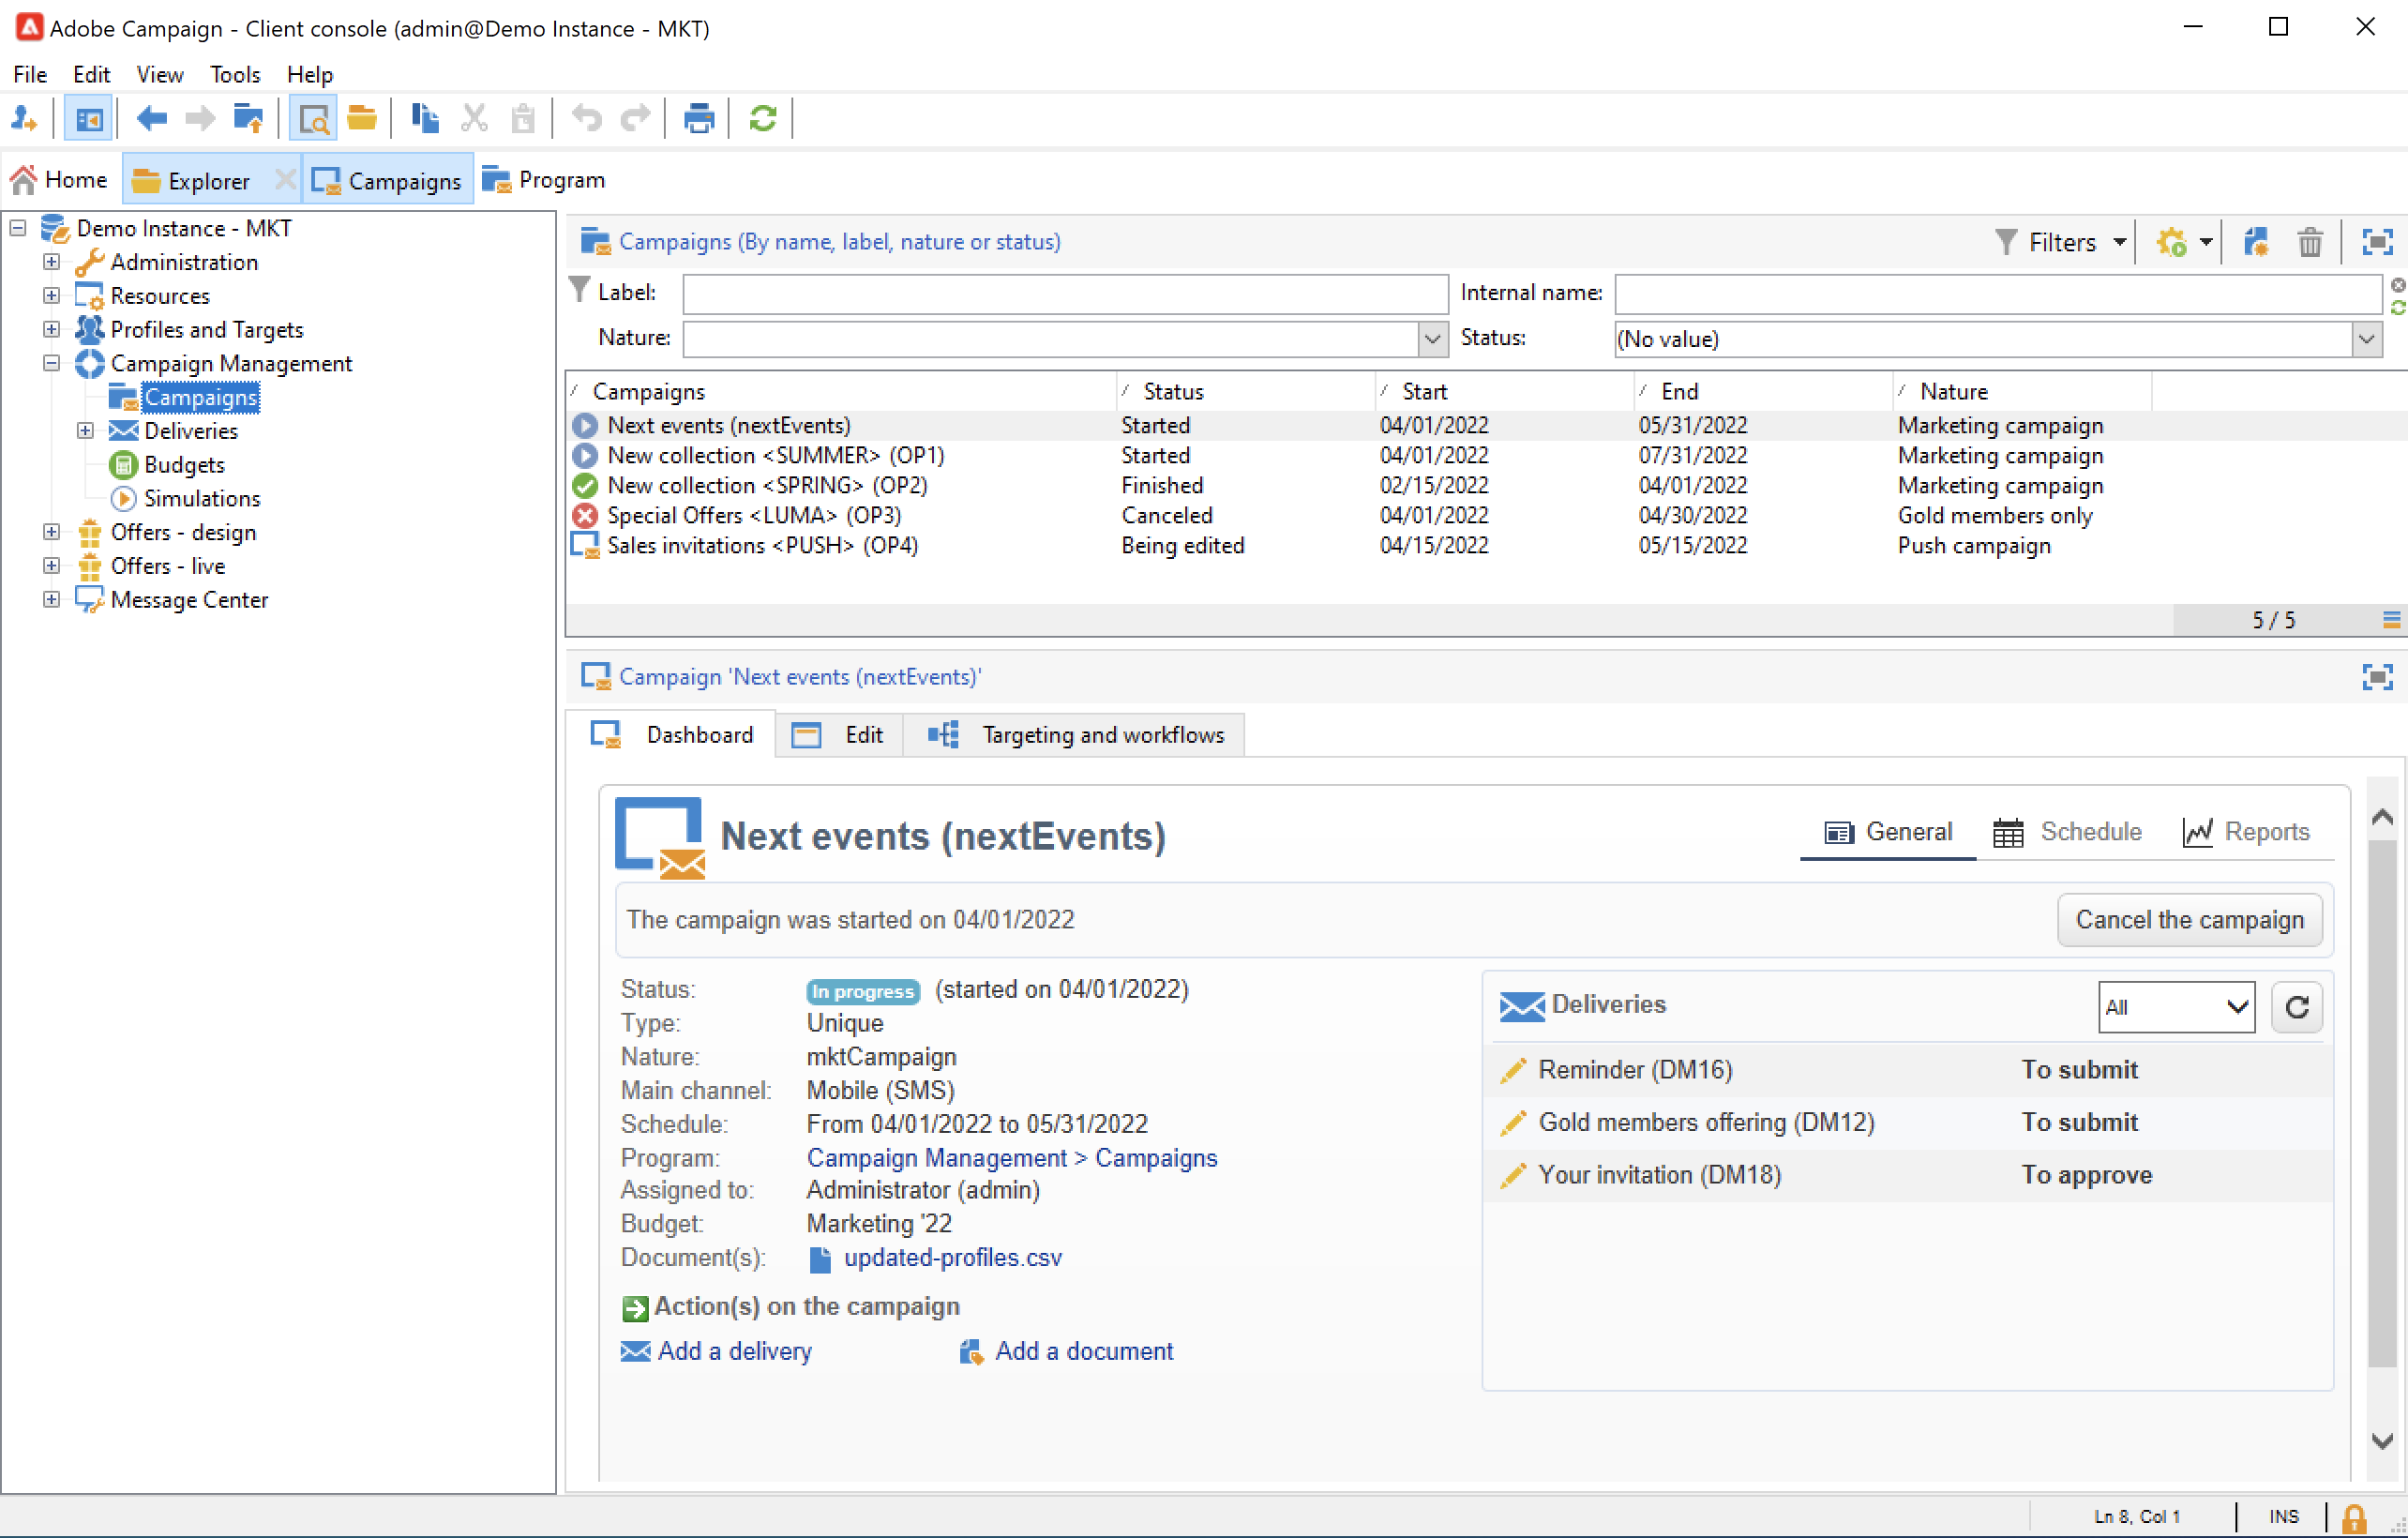The height and width of the screenshot is (1538, 2408).
Task: Open the Status dropdown filter
Action: 2365,339
